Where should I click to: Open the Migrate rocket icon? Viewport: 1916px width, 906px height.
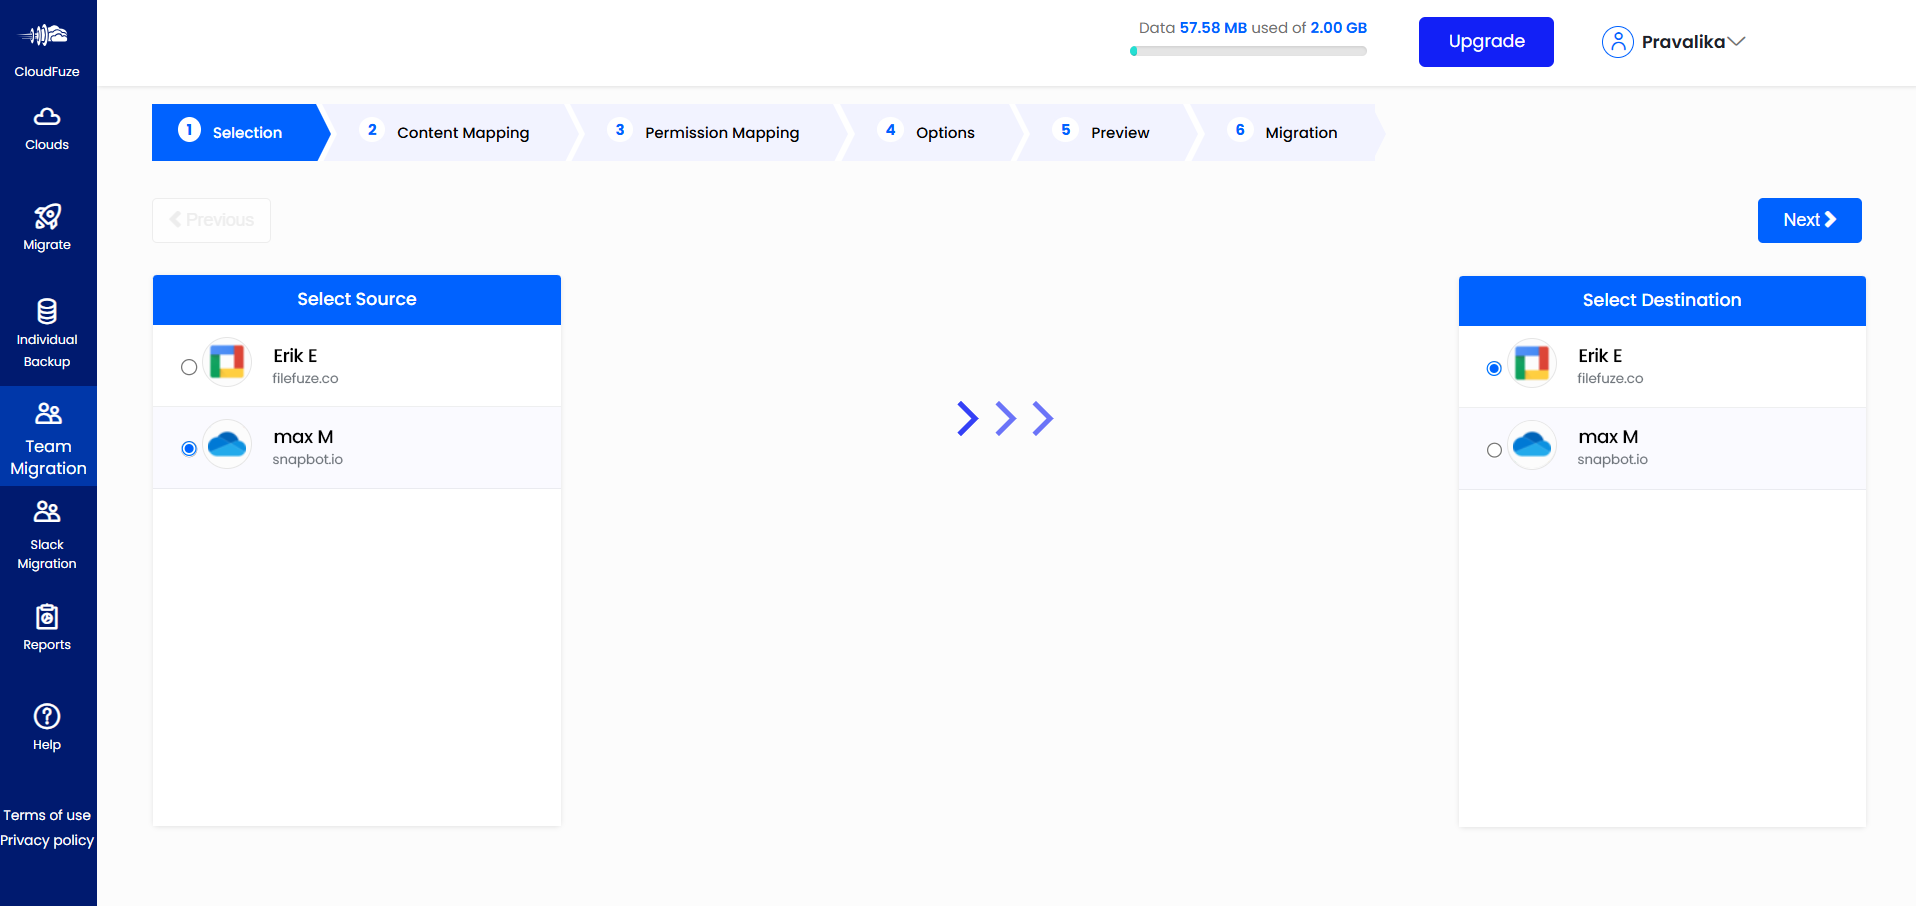[47, 217]
